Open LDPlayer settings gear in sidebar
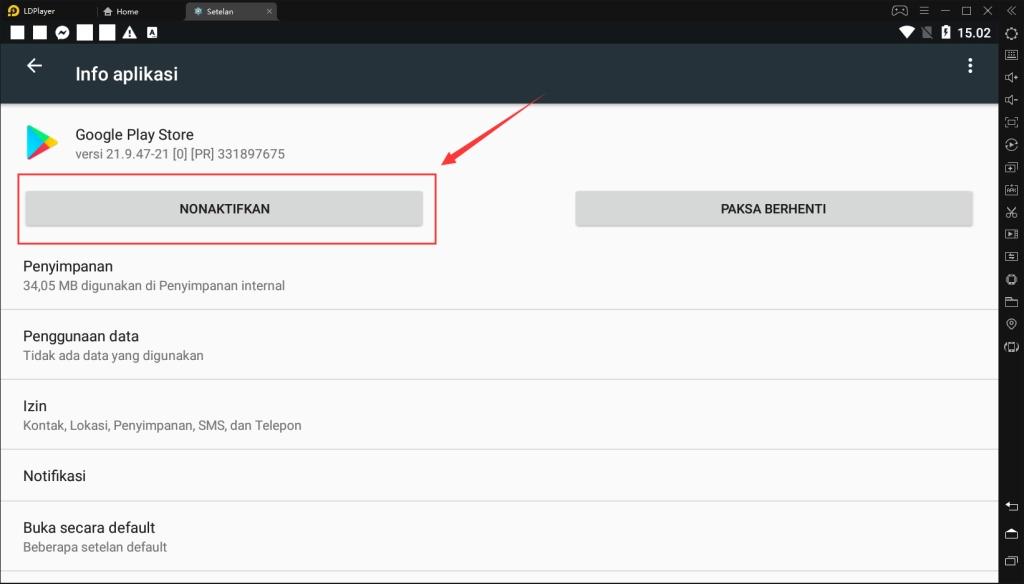 [1011, 33]
